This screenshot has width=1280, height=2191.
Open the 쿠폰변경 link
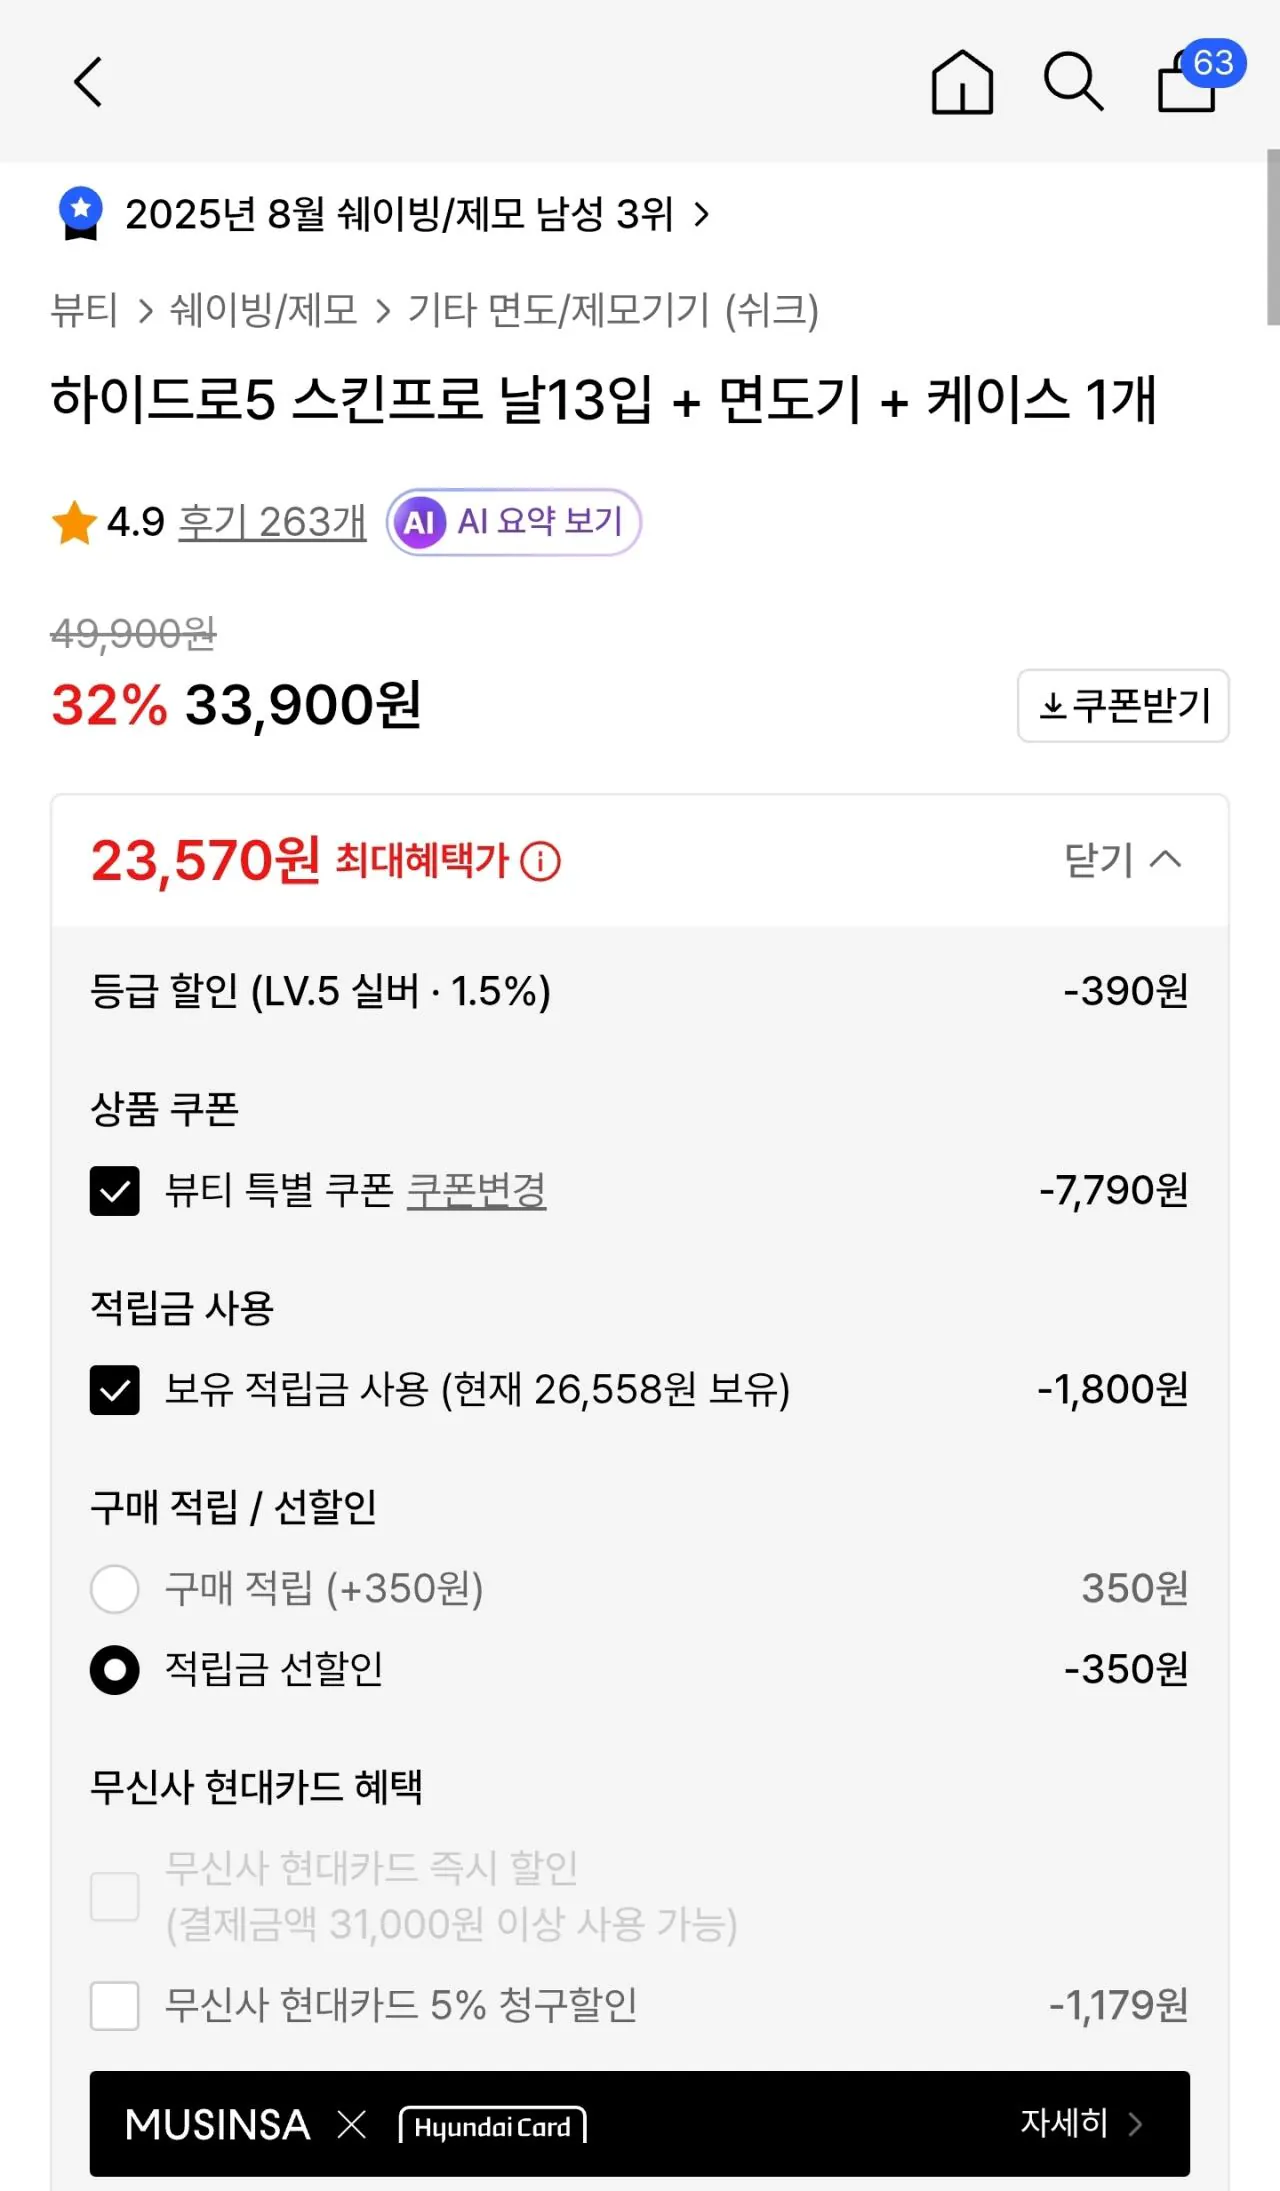[x=476, y=1191]
